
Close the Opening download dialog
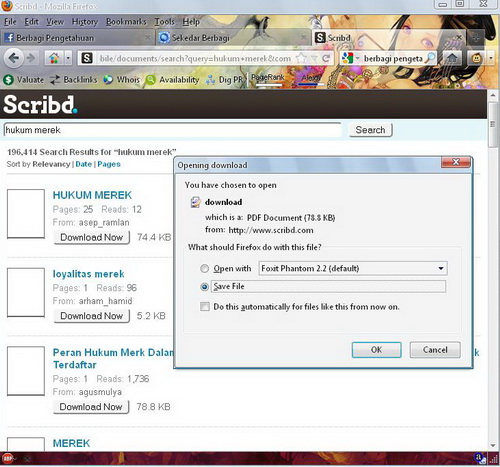point(456,162)
